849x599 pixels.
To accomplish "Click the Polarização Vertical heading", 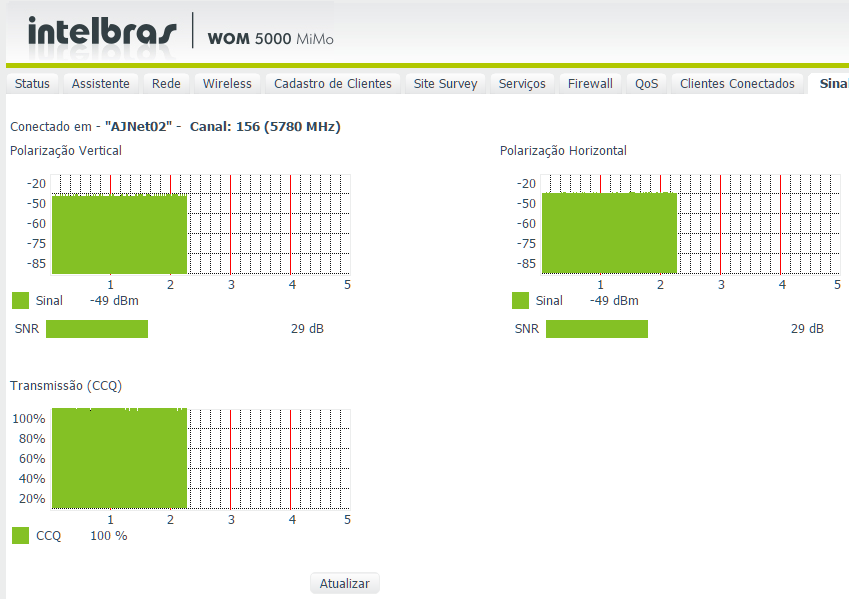I will [x=66, y=151].
